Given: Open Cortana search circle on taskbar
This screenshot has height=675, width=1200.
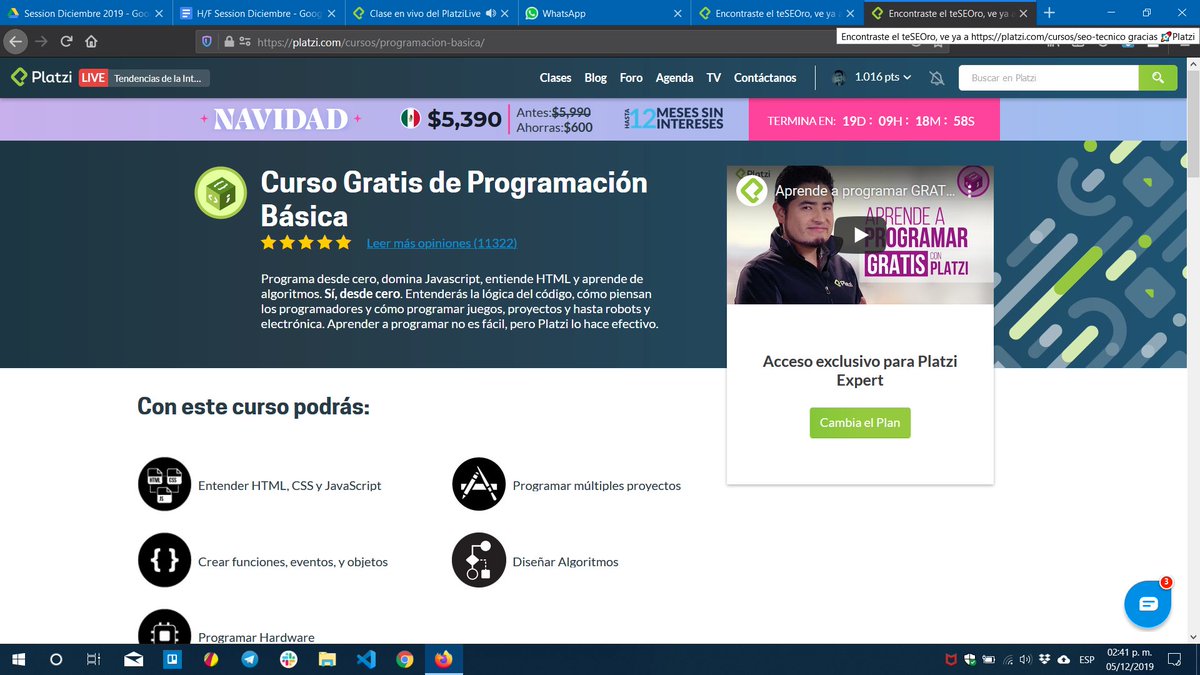Looking at the screenshot, I should coord(56,659).
